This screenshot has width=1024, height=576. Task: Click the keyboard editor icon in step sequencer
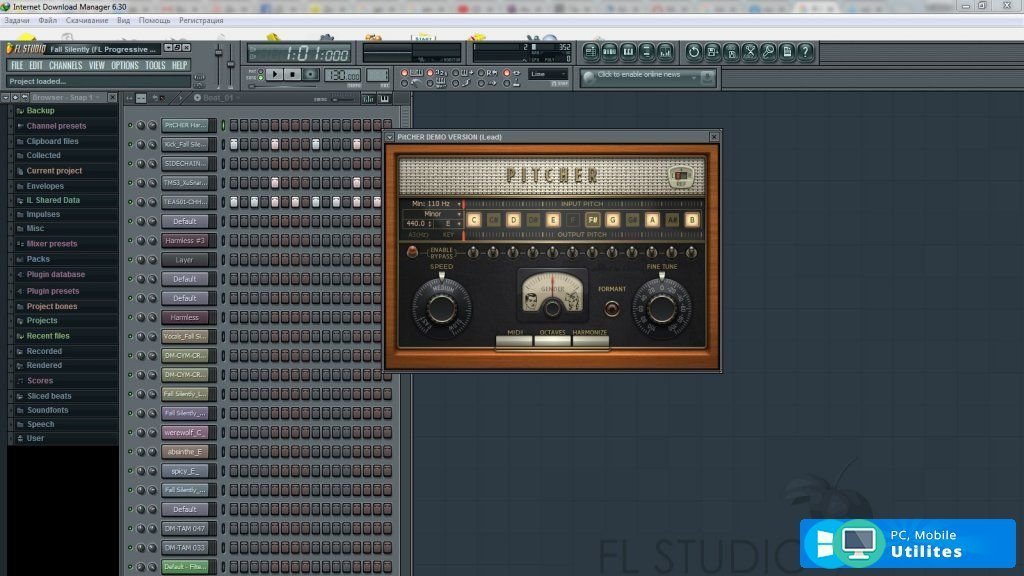click(385, 99)
